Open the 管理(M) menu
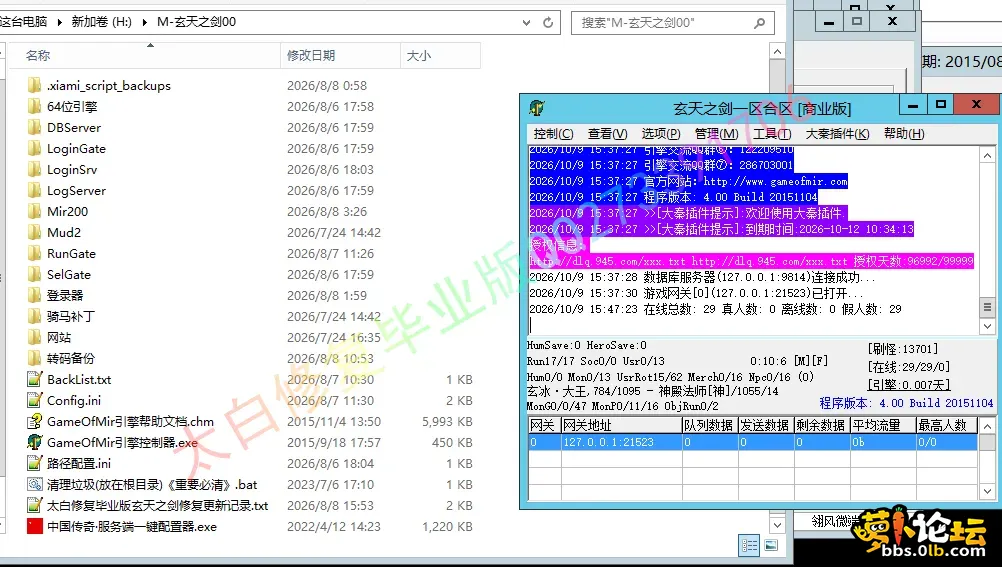The height and width of the screenshot is (567, 1002). click(x=716, y=134)
